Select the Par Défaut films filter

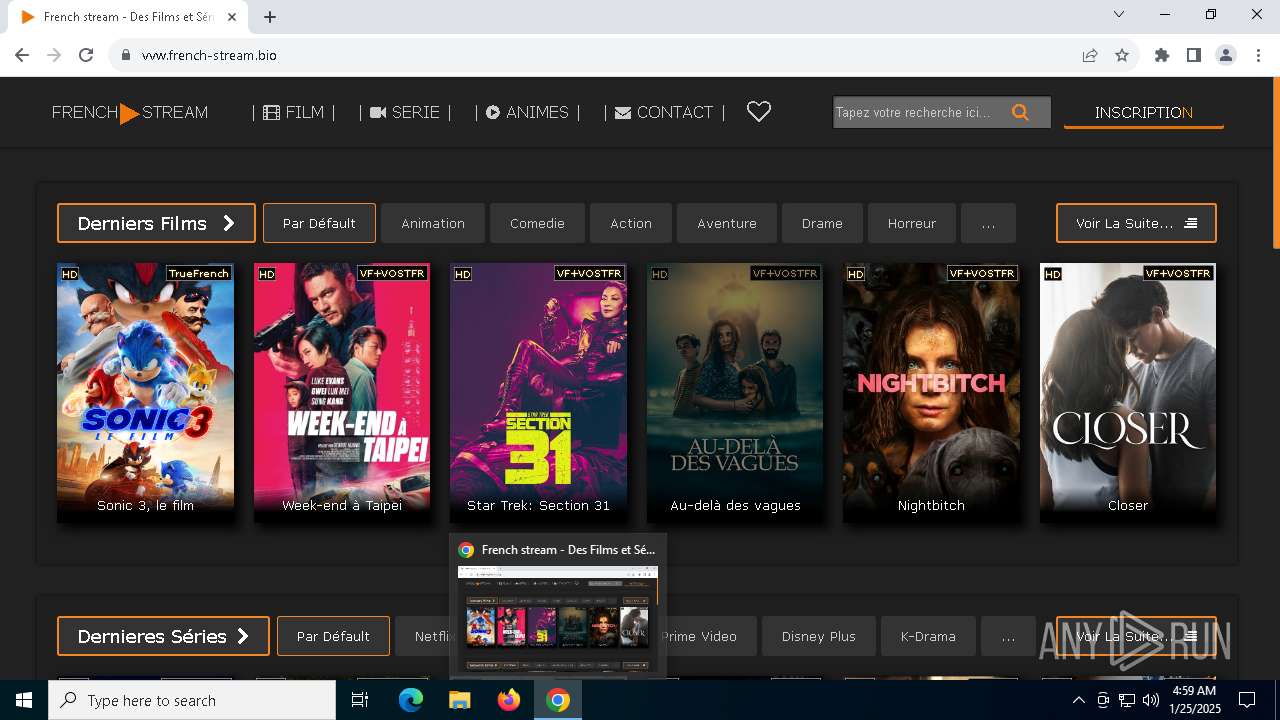[x=319, y=223]
